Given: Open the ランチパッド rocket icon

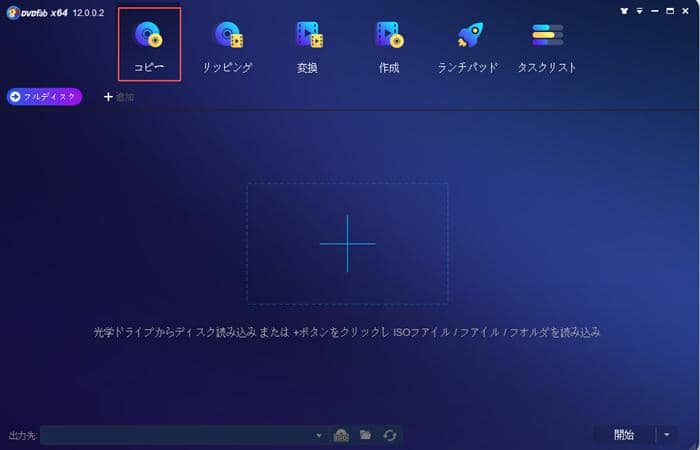Looking at the screenshot, I should click(468, 45).
